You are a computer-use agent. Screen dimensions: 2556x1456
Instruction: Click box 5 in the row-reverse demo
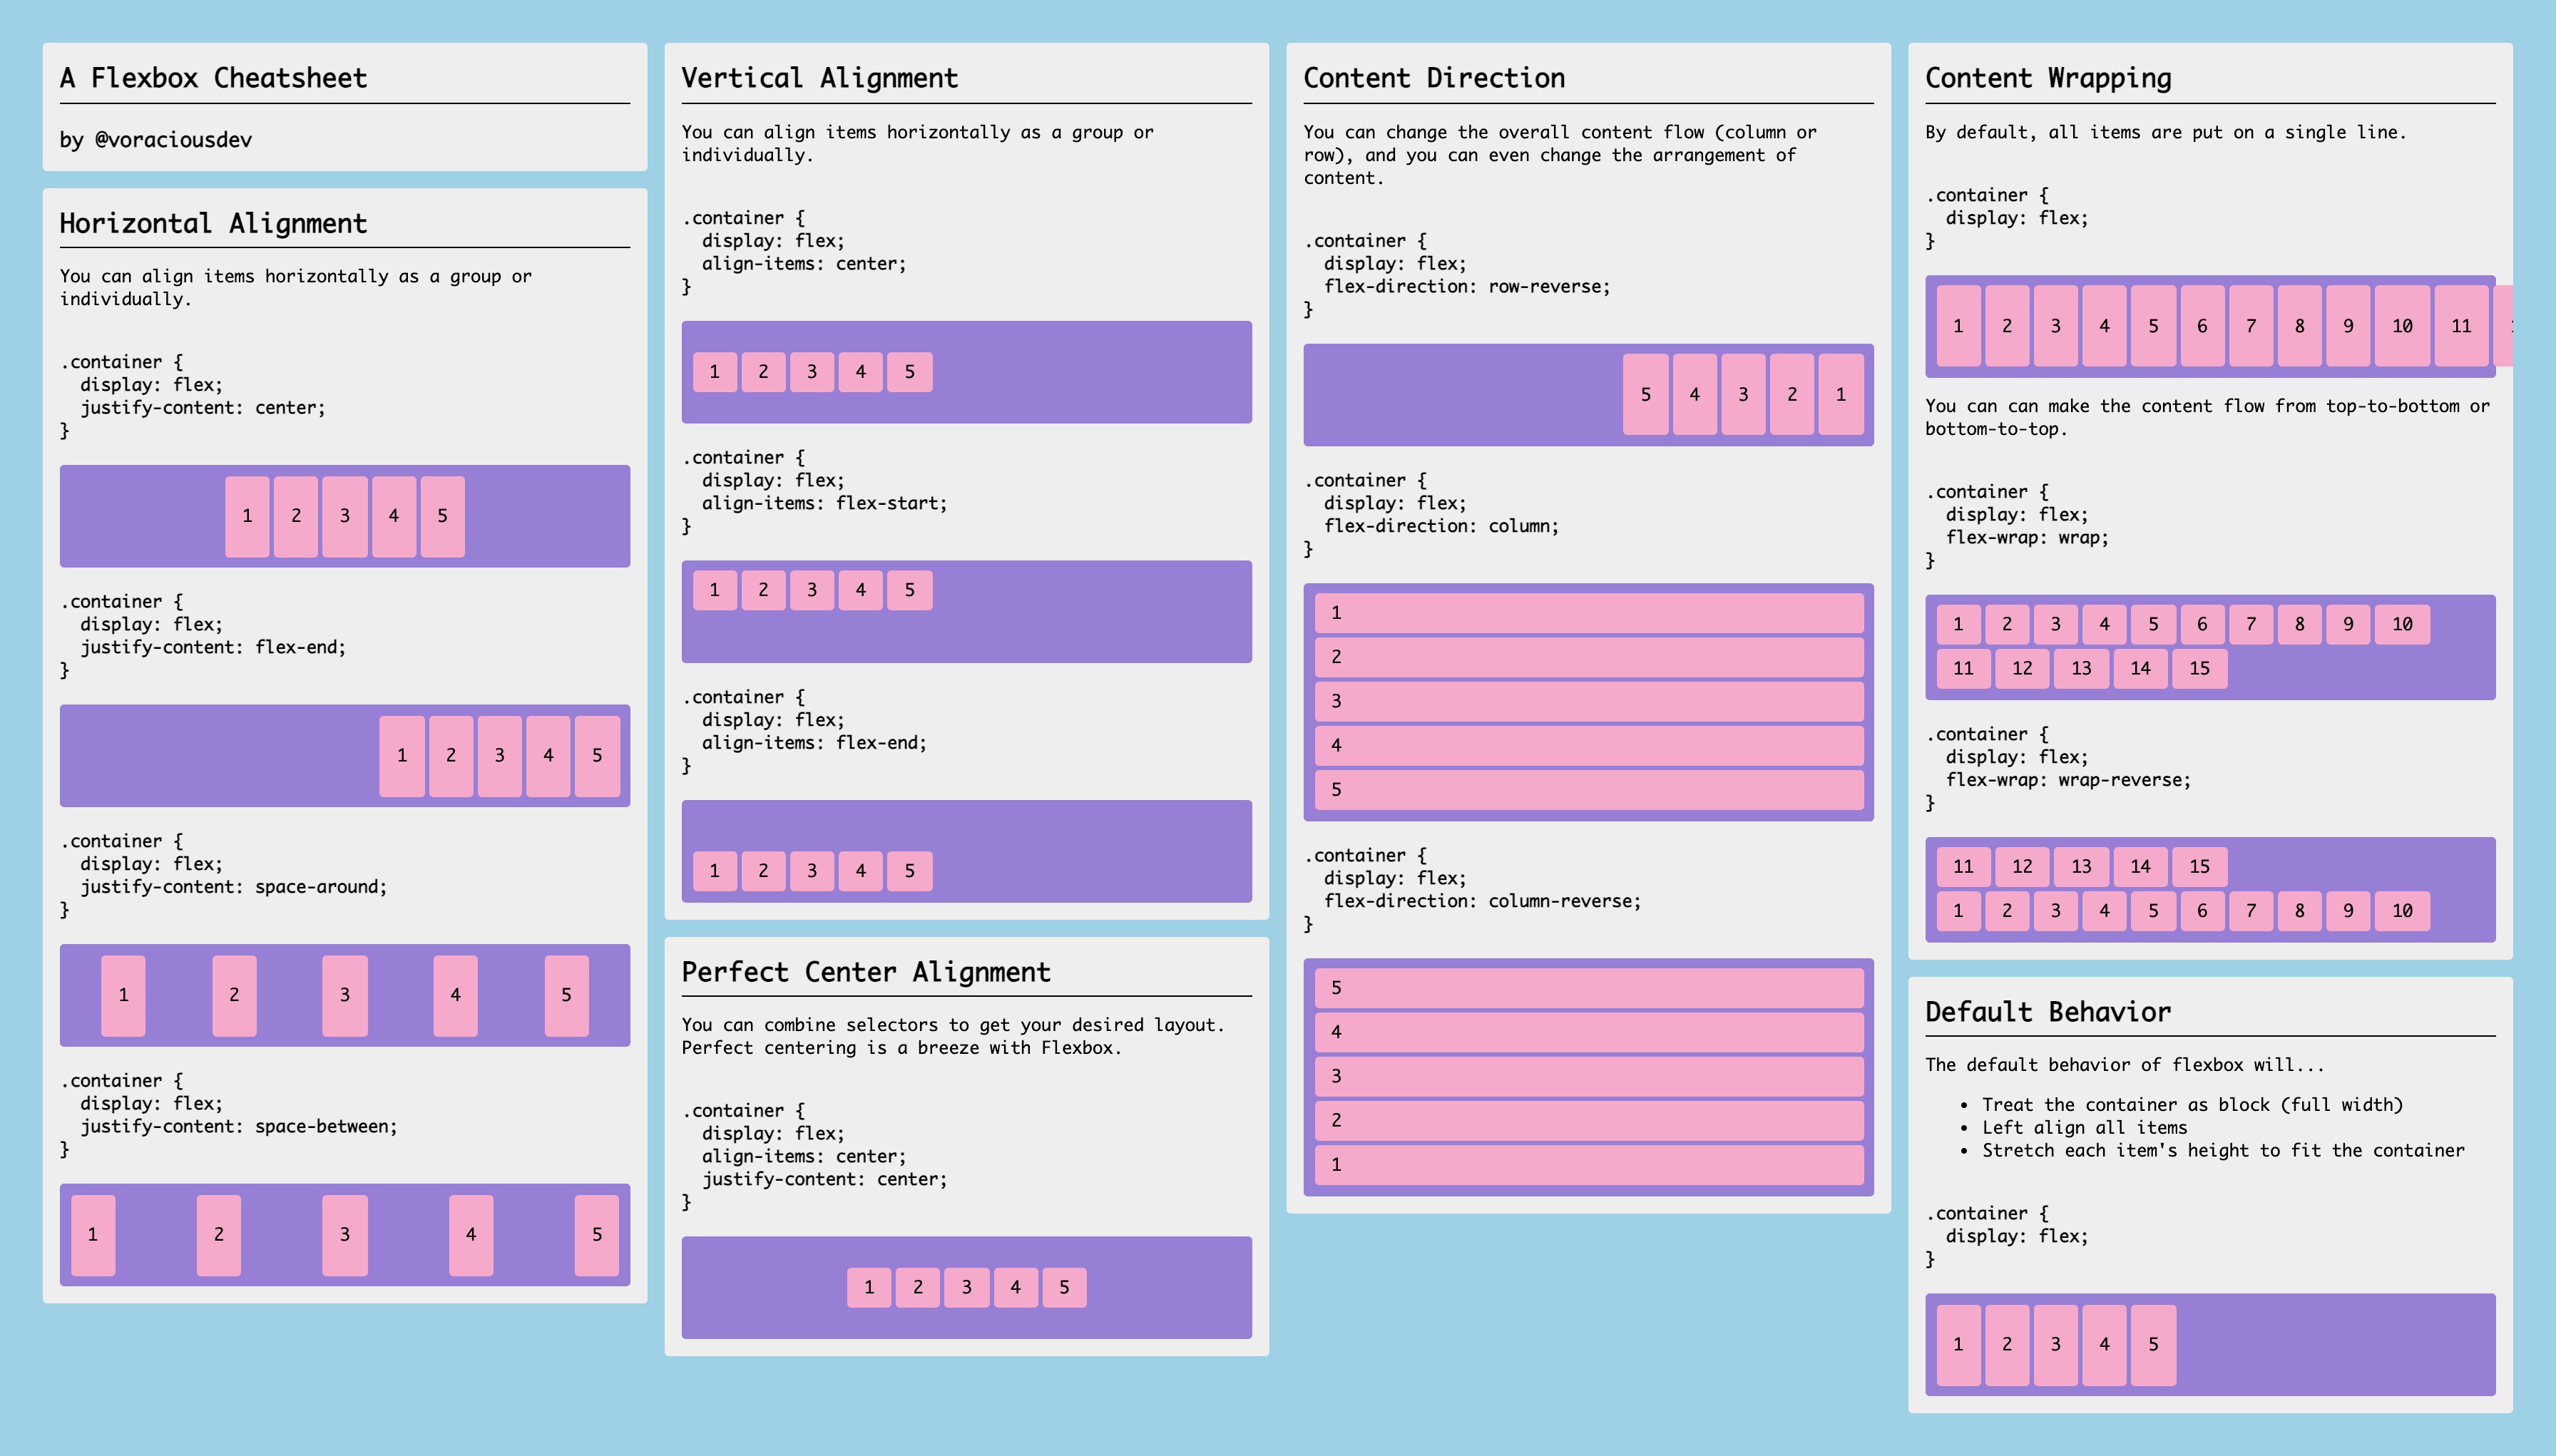pos(1645,394)
